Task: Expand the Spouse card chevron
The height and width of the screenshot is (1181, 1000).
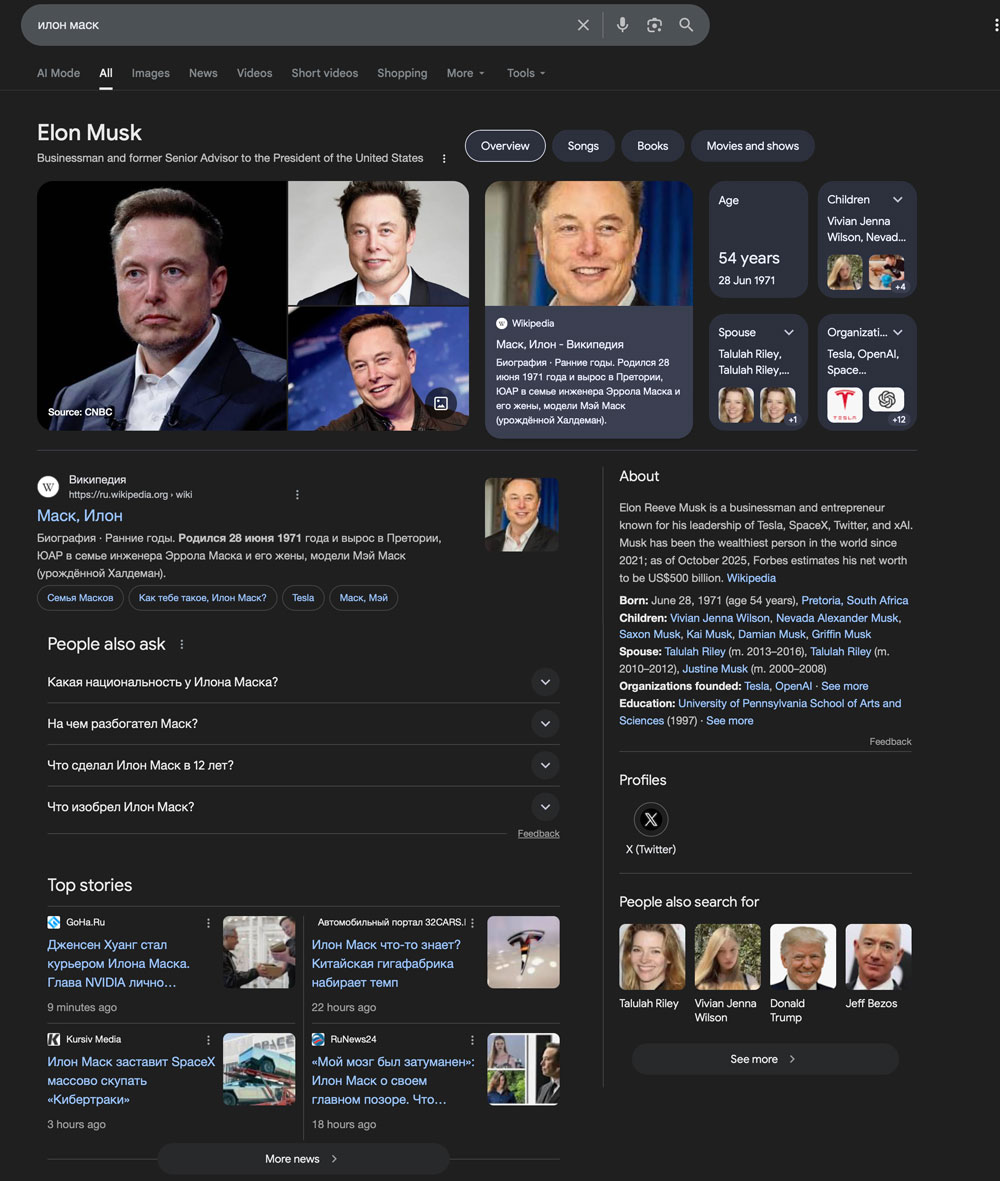Action: tap(788, 332)
